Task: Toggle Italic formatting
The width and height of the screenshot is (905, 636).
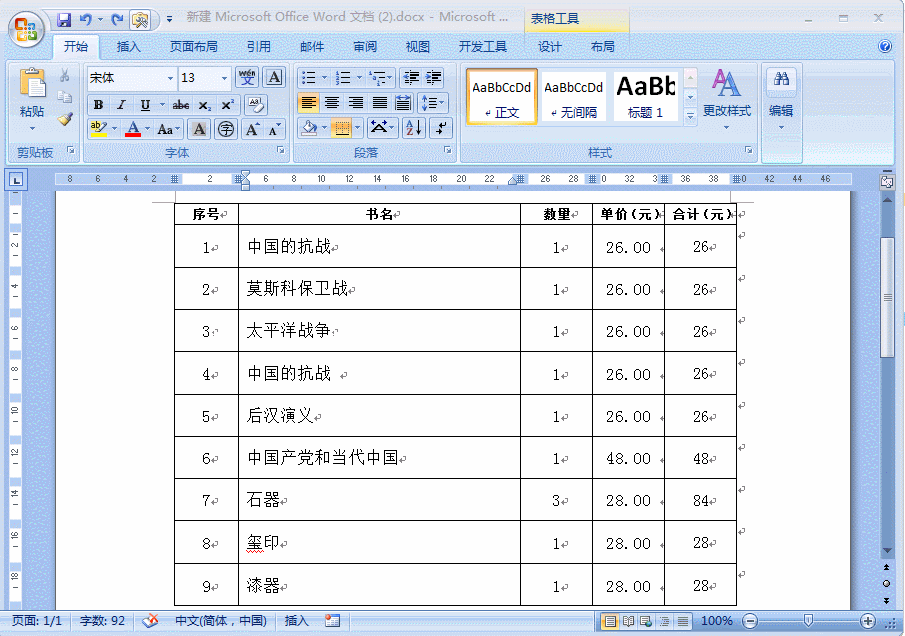Action: pyautogui.click(x=121, y=105)
